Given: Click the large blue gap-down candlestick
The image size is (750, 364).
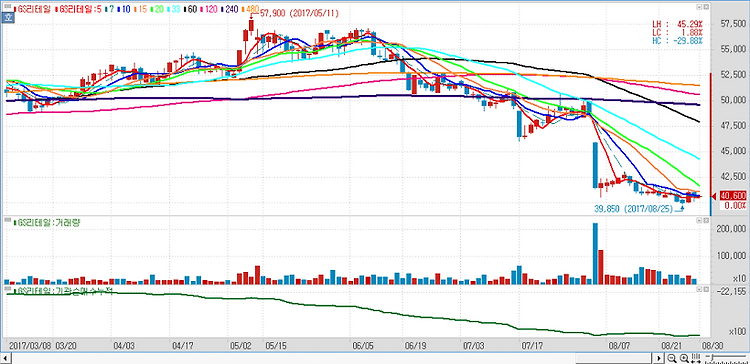Looking at the screenshot, I should coord(596,165).
